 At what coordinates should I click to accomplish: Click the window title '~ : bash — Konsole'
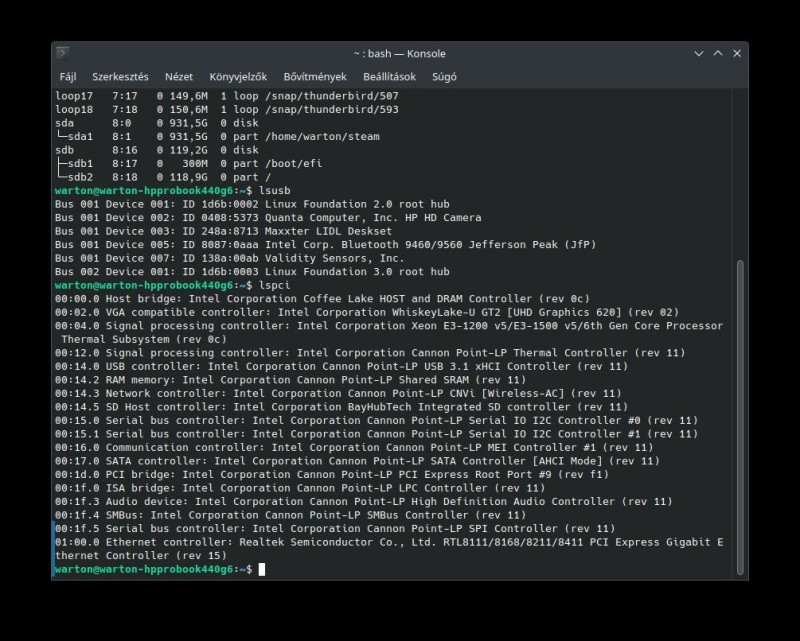(399, 53)
